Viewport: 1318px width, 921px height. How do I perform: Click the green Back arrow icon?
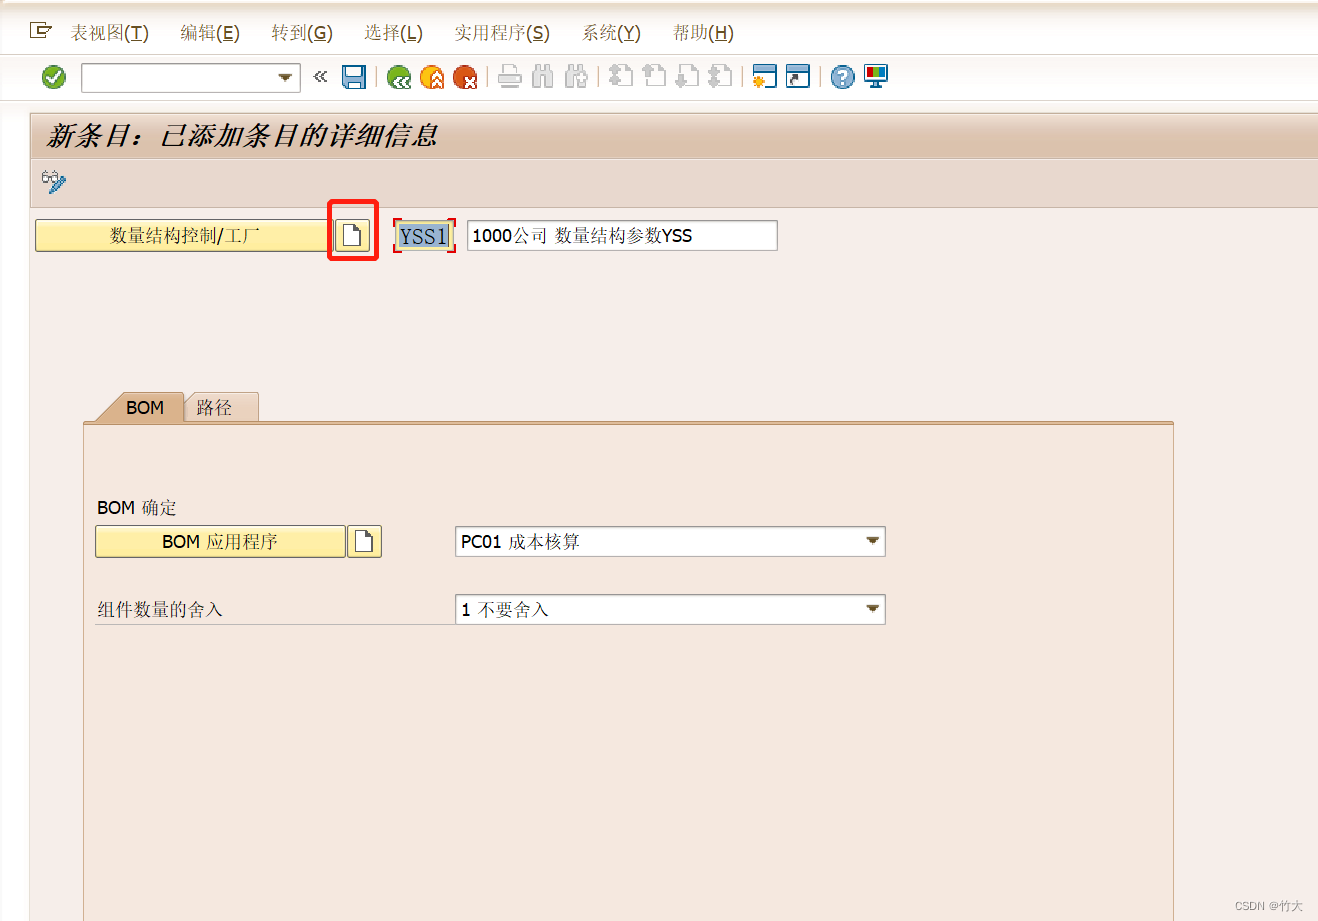pyautogui.click(x=399, y=77)
